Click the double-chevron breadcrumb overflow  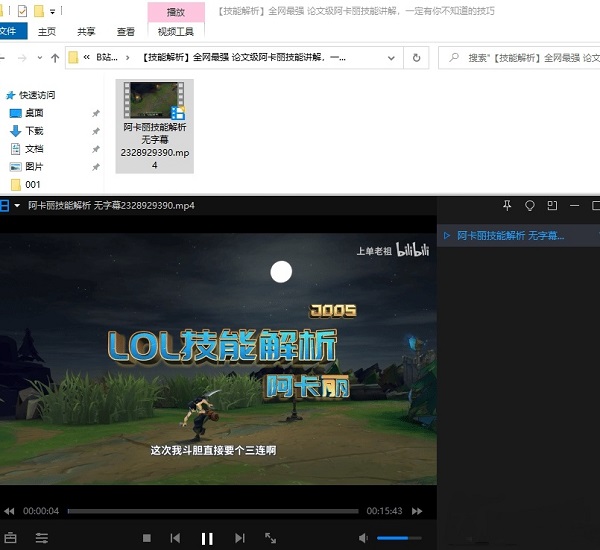click(86, 57)
